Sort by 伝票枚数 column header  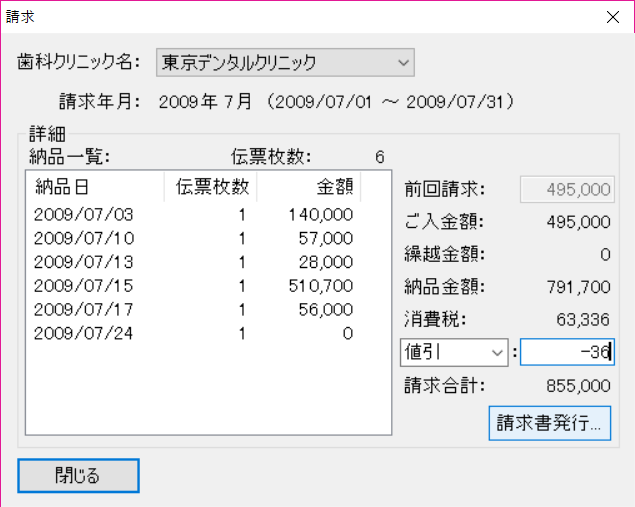211,187
